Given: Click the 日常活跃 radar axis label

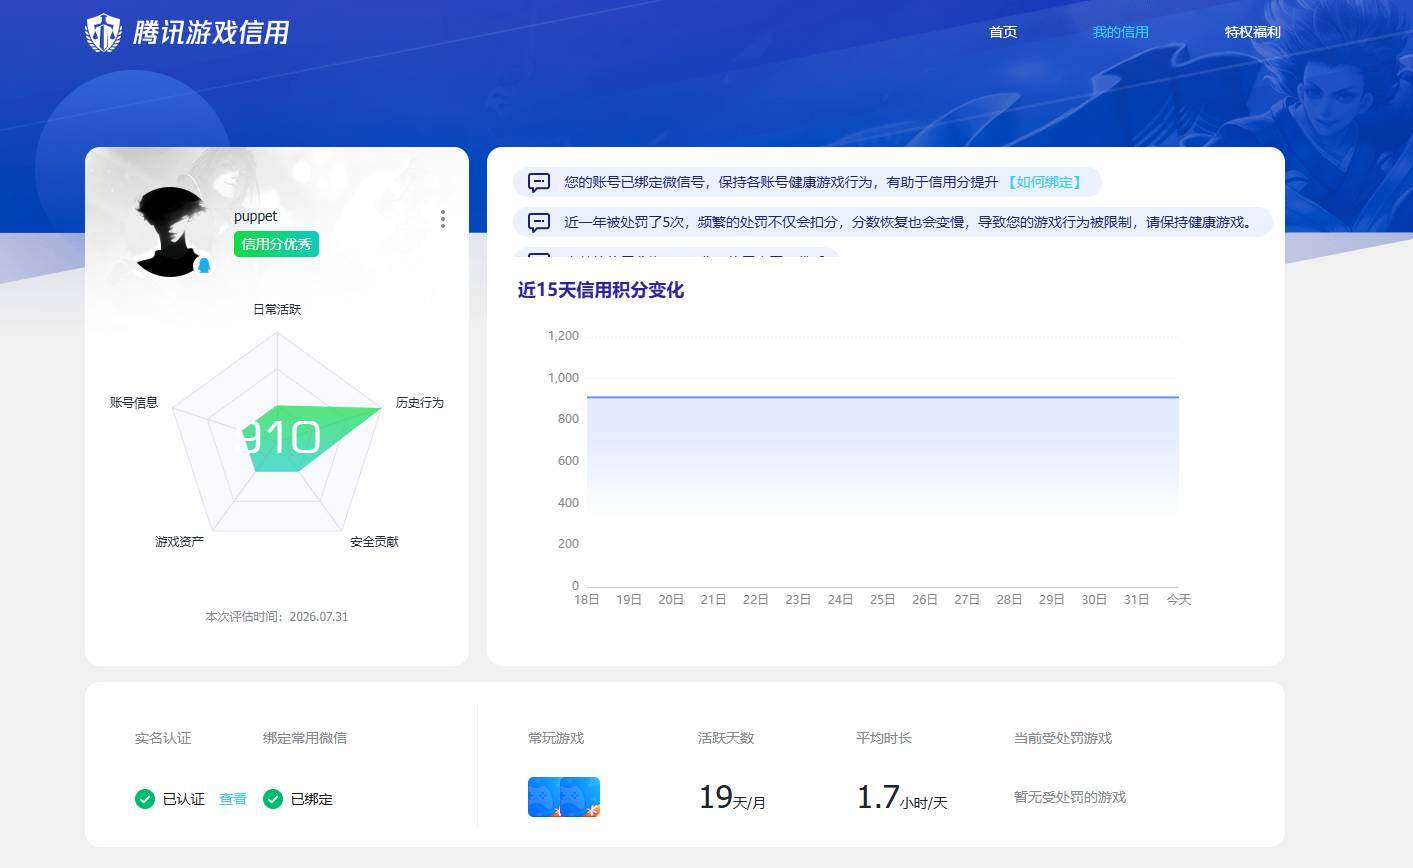Looking at the screenshot, I should (277, 309).
